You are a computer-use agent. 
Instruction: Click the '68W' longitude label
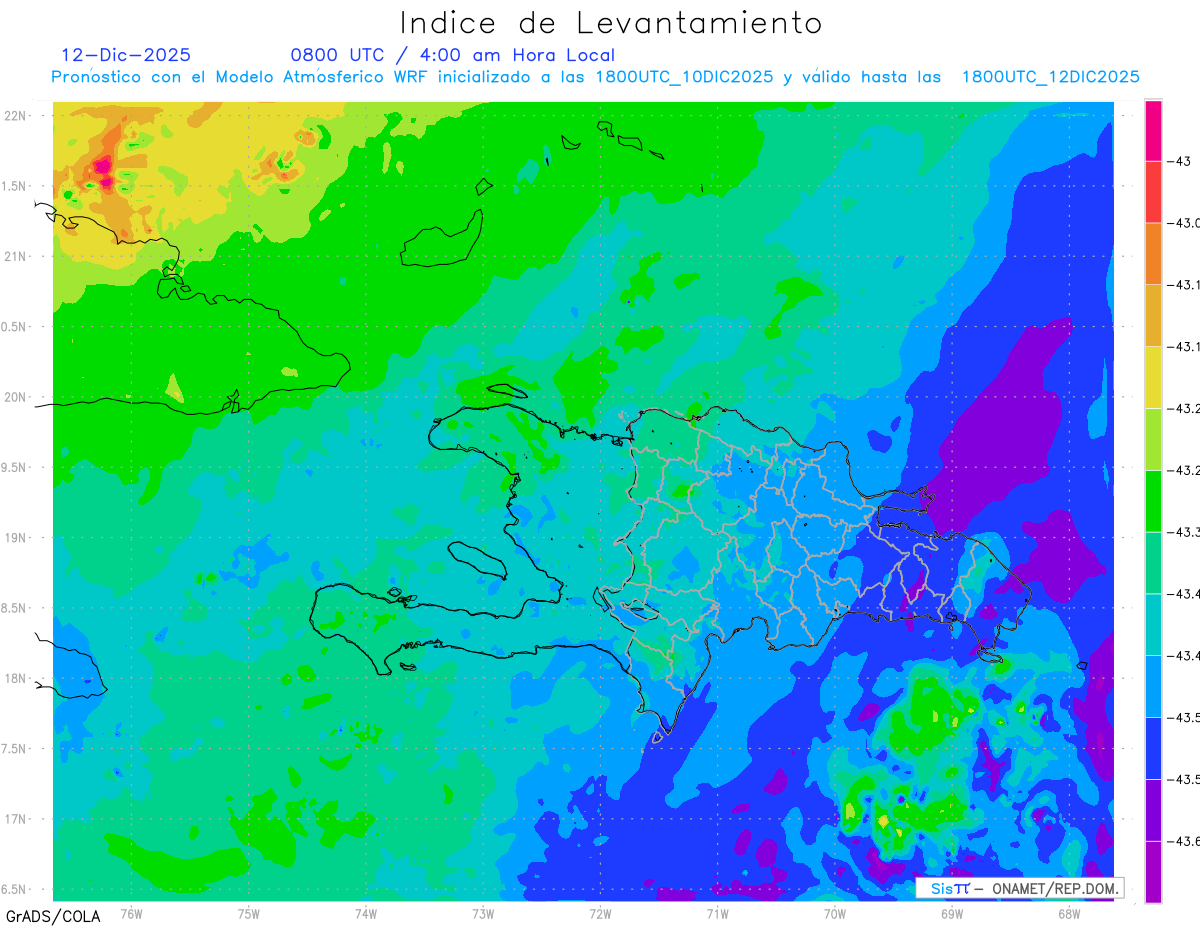pos(1069,913)
